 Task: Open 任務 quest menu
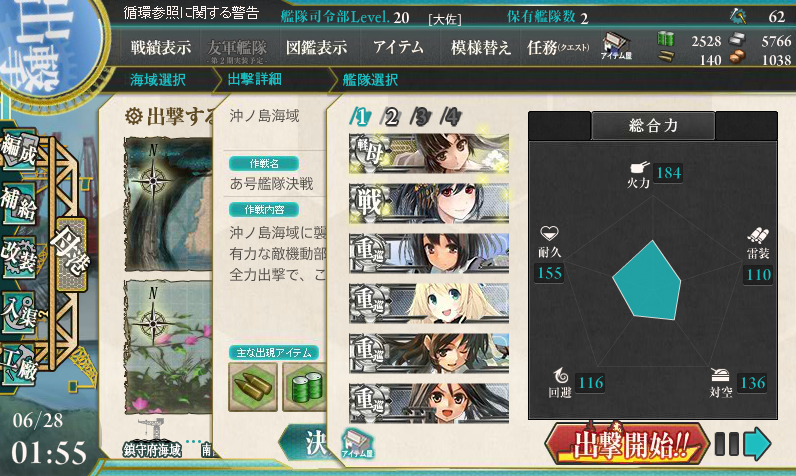[x=558, y=48]
